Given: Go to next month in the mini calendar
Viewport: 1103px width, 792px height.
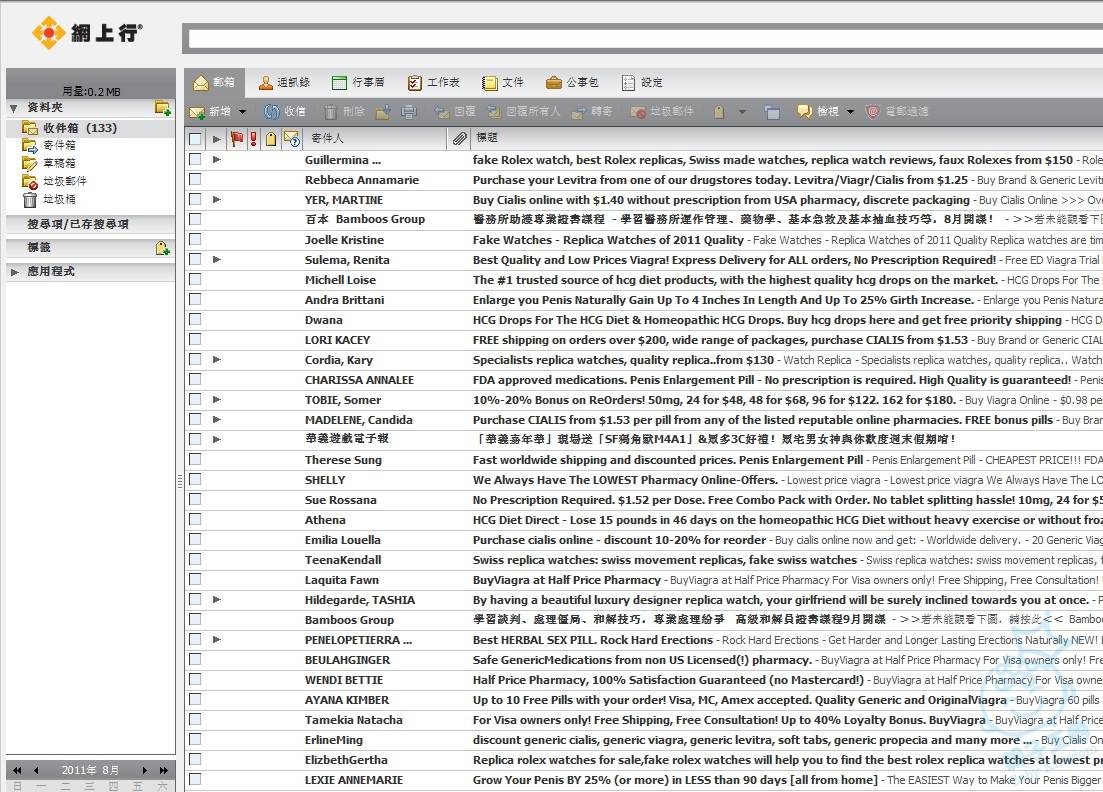Looking at the screenshot, I should coord(144,770).
